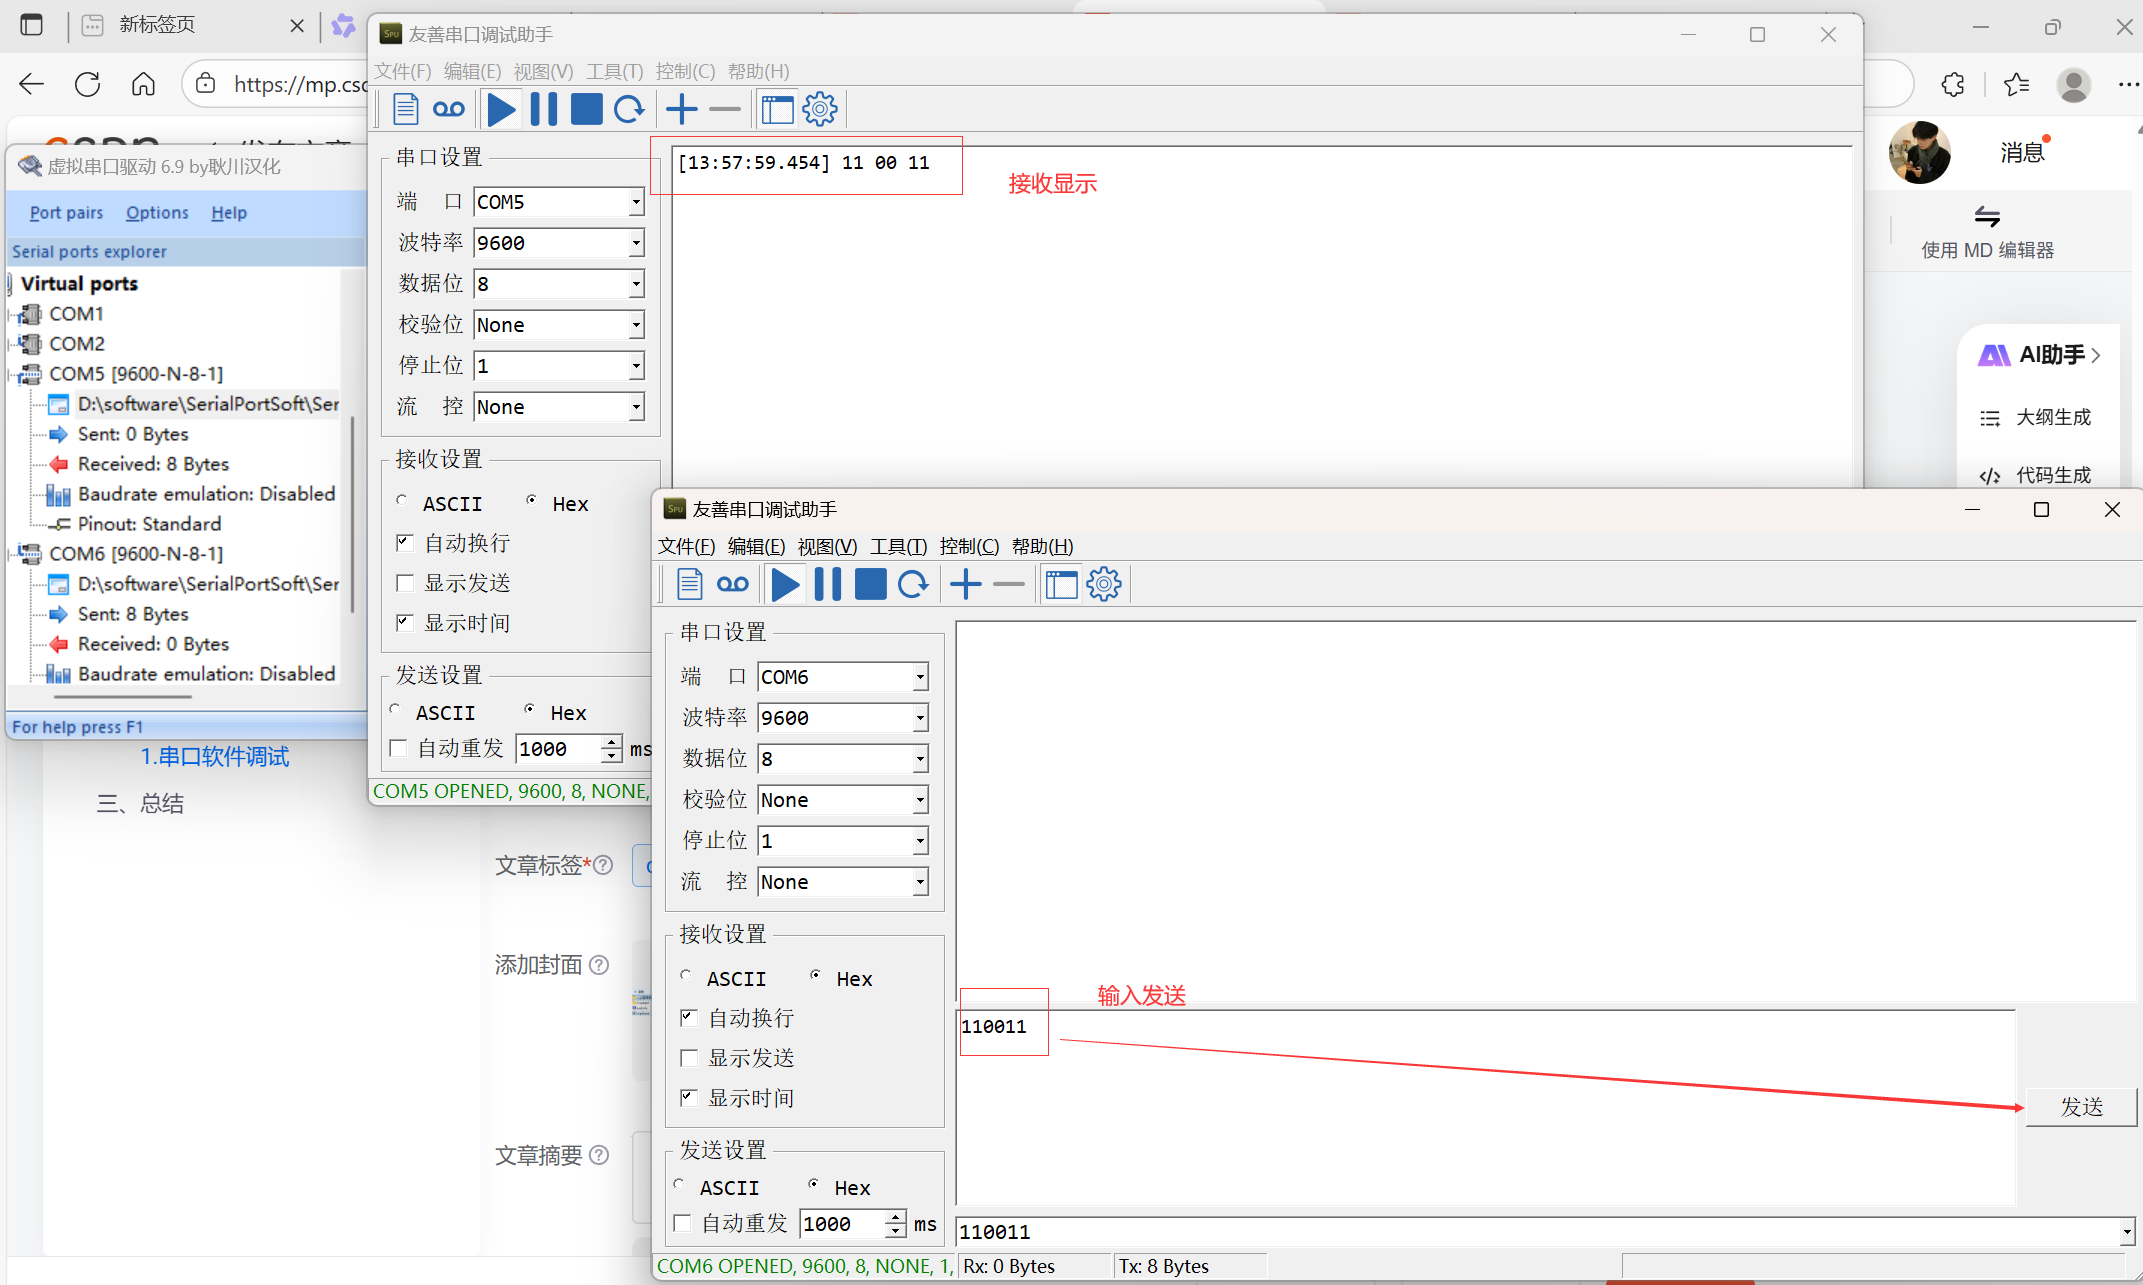The width and height of the screenshot is (2143, 1285).
Task: Click the 发送 send button
Action: coord(2081,1107)
